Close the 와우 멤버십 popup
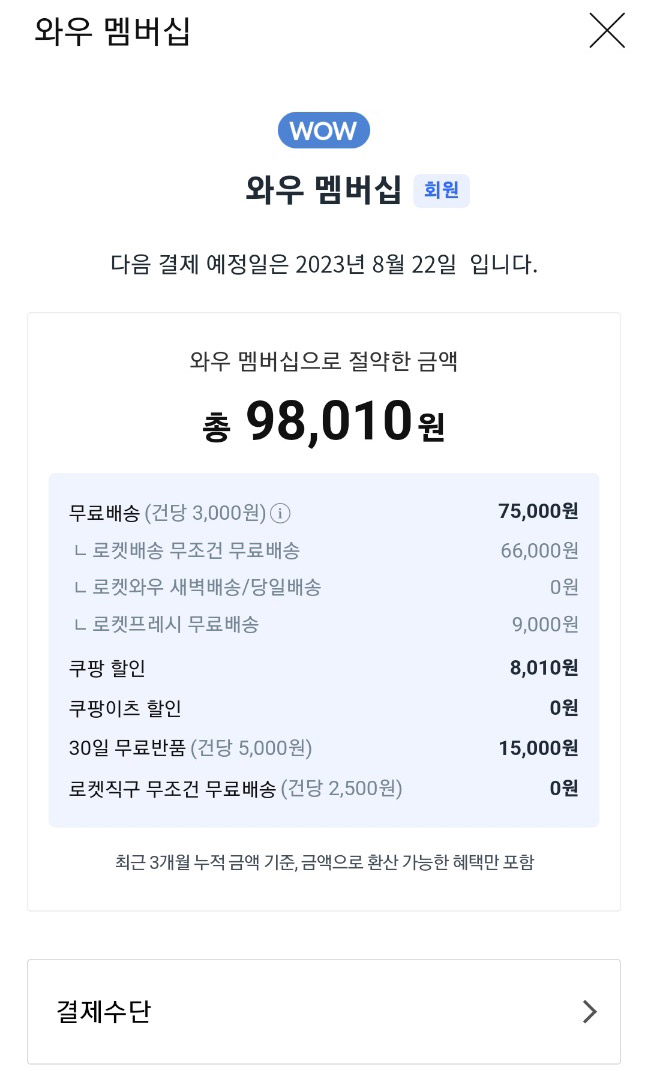Screen dimensions: 648x1079 pos(607,31)
